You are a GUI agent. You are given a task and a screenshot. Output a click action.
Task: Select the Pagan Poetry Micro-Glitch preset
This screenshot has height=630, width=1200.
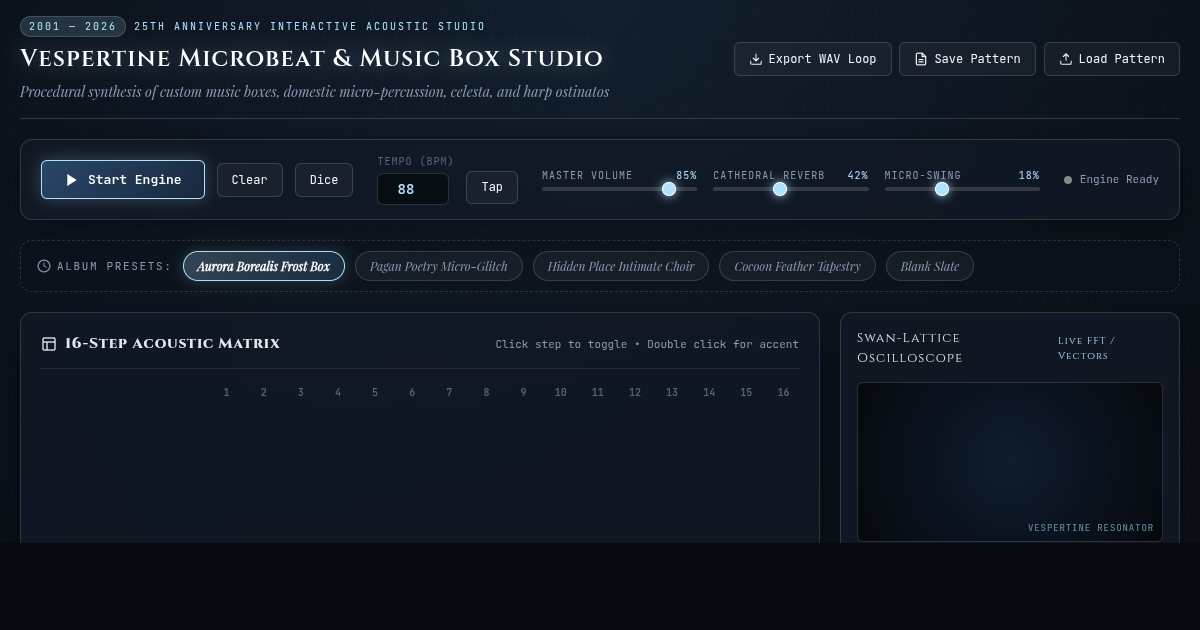(439, 266)
